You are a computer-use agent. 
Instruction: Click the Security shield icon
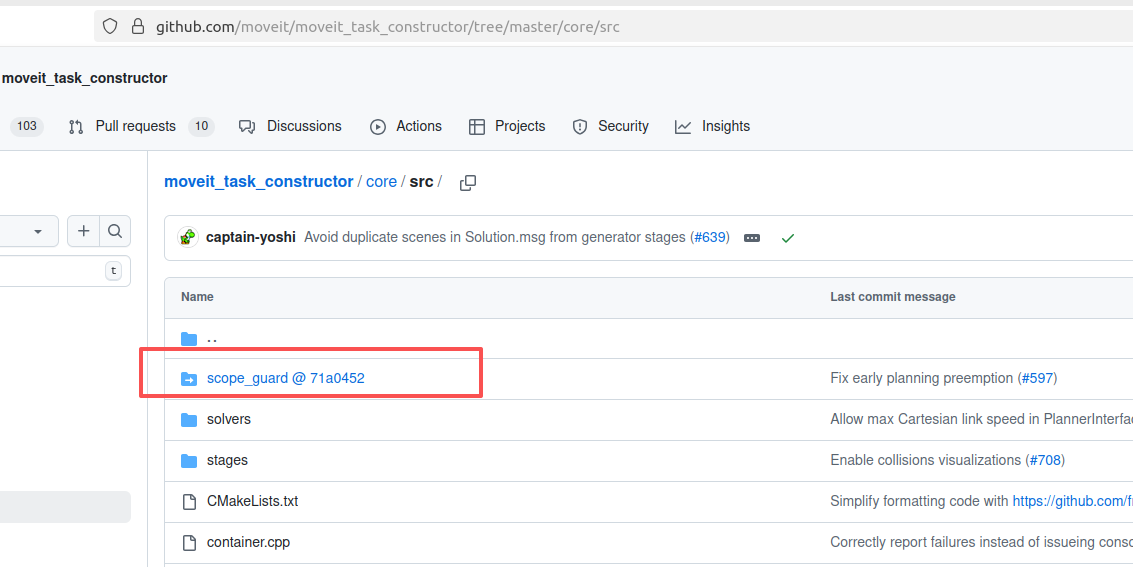(x=580, y=127)
